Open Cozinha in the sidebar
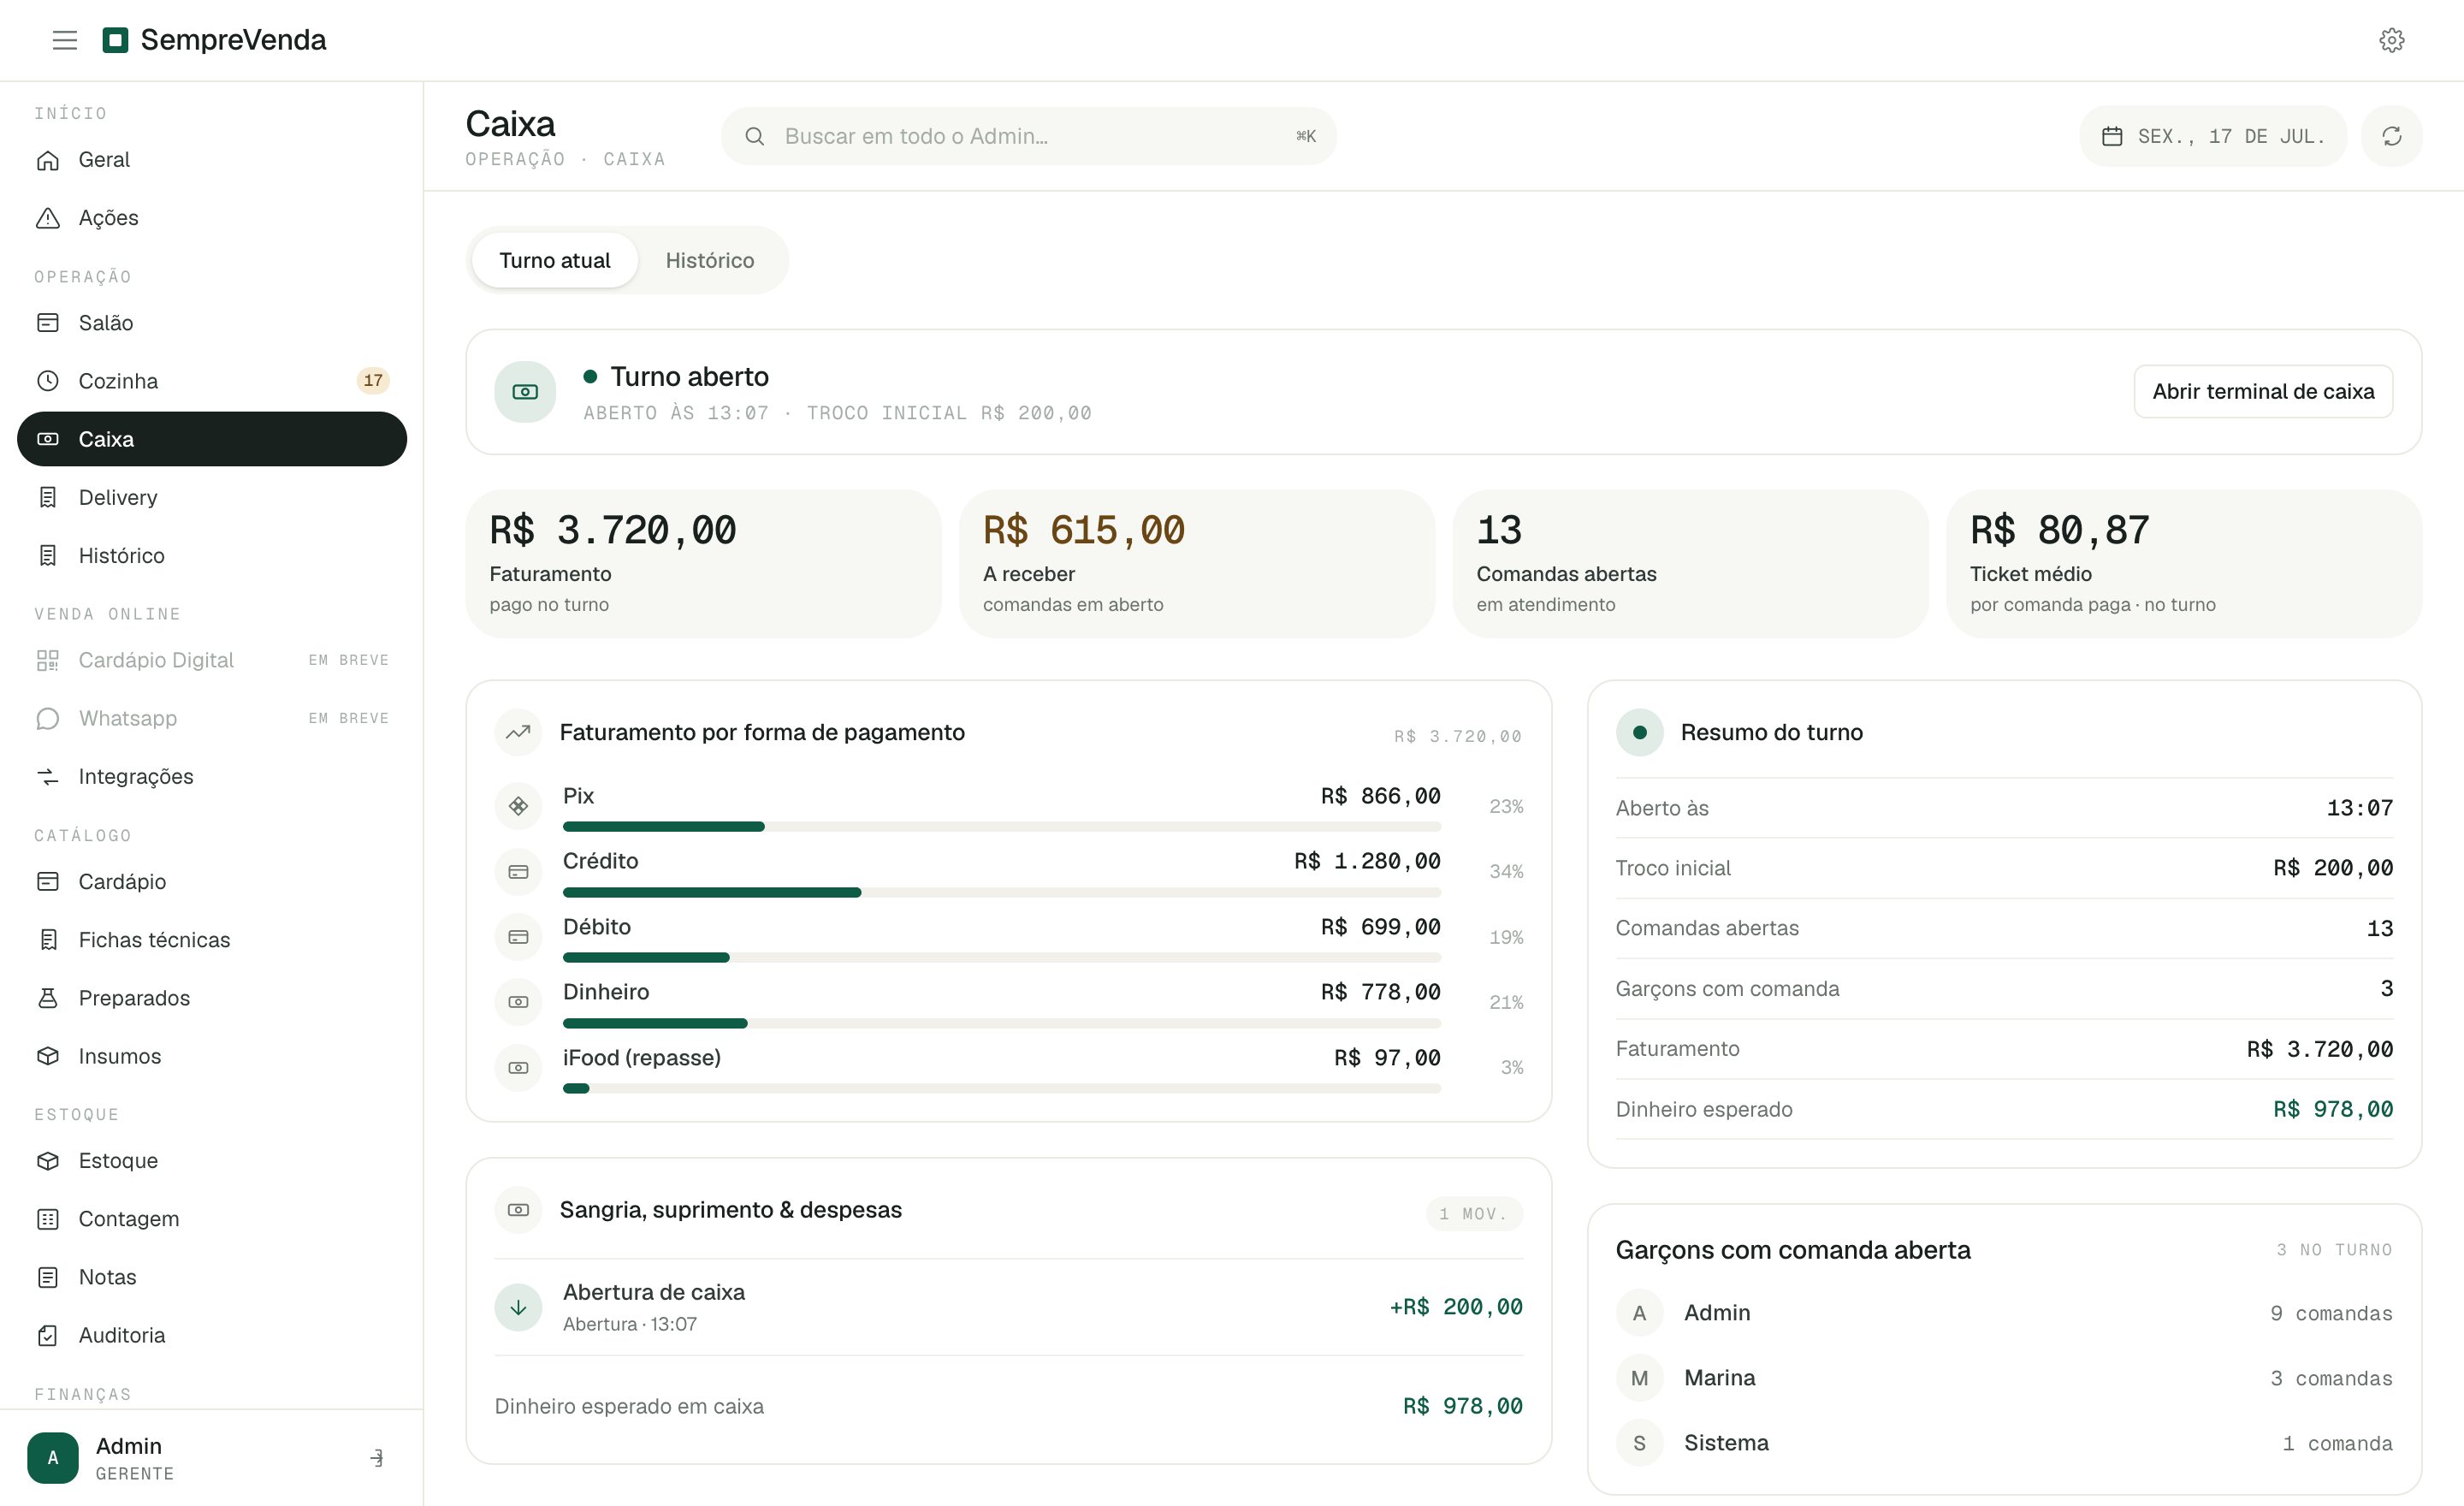 pyautogui.click(x=212, y=381)
